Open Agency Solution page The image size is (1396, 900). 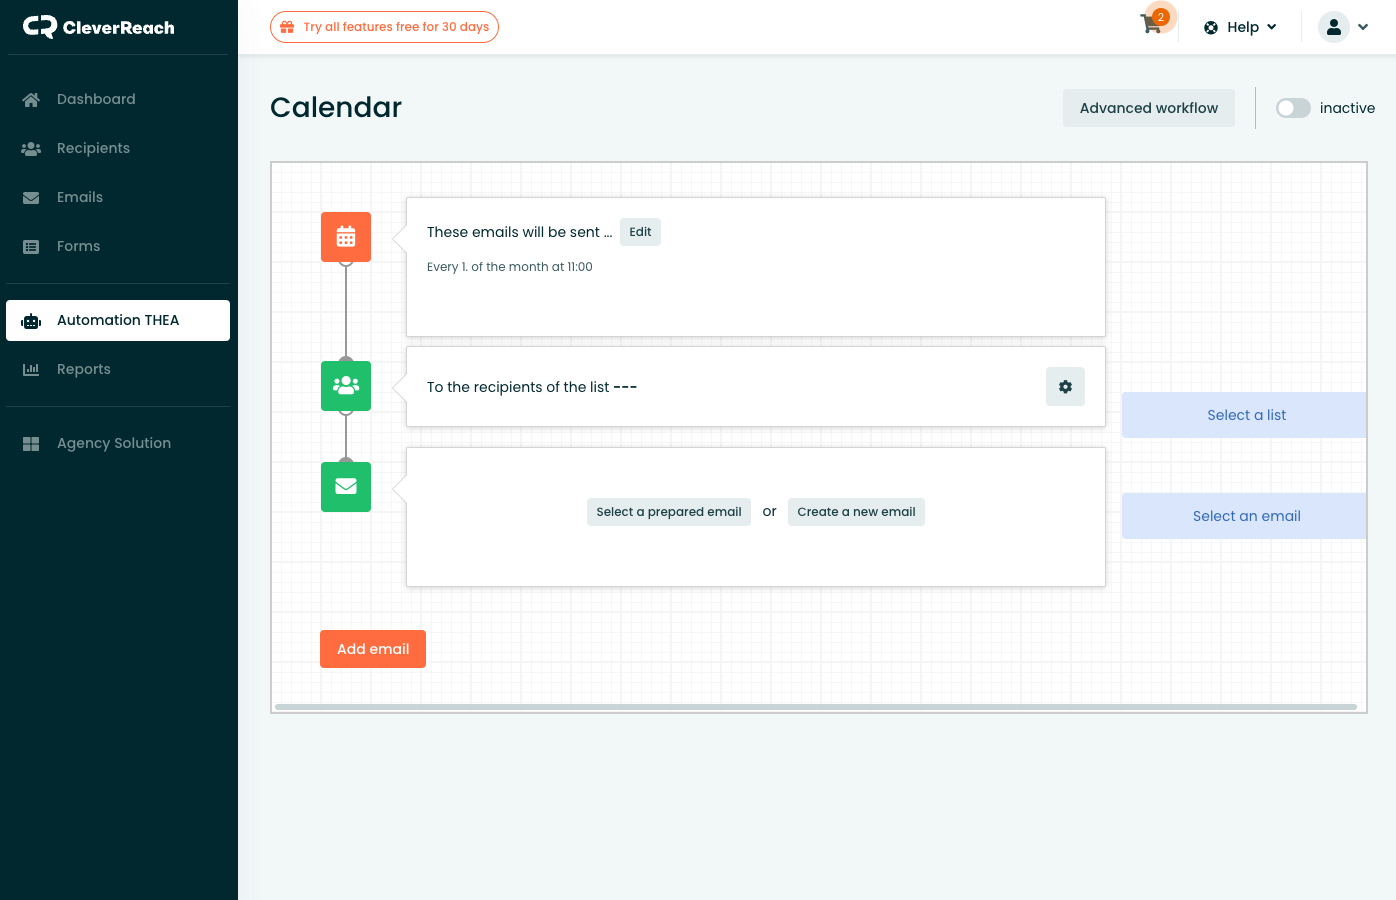click(118, 443)
